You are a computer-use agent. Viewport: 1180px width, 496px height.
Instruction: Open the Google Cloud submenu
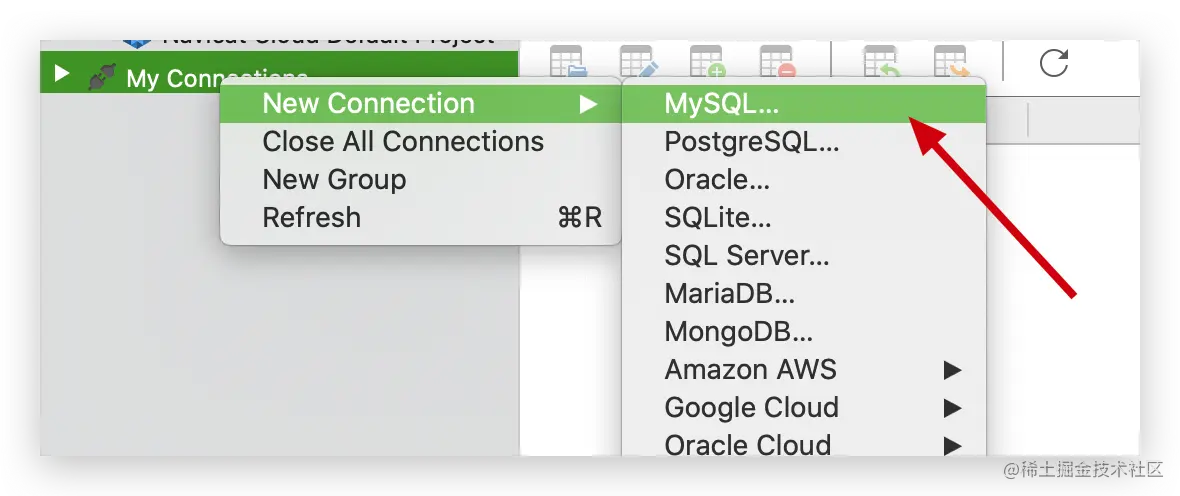coord(804,407)
